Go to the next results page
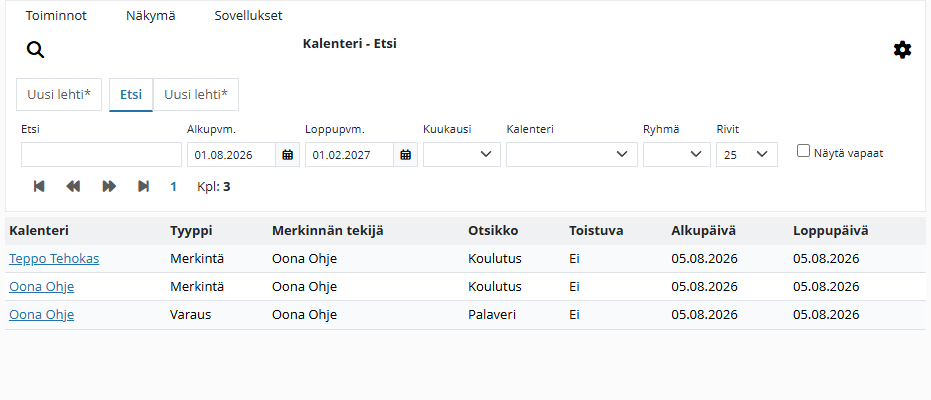 coord(109,187)
